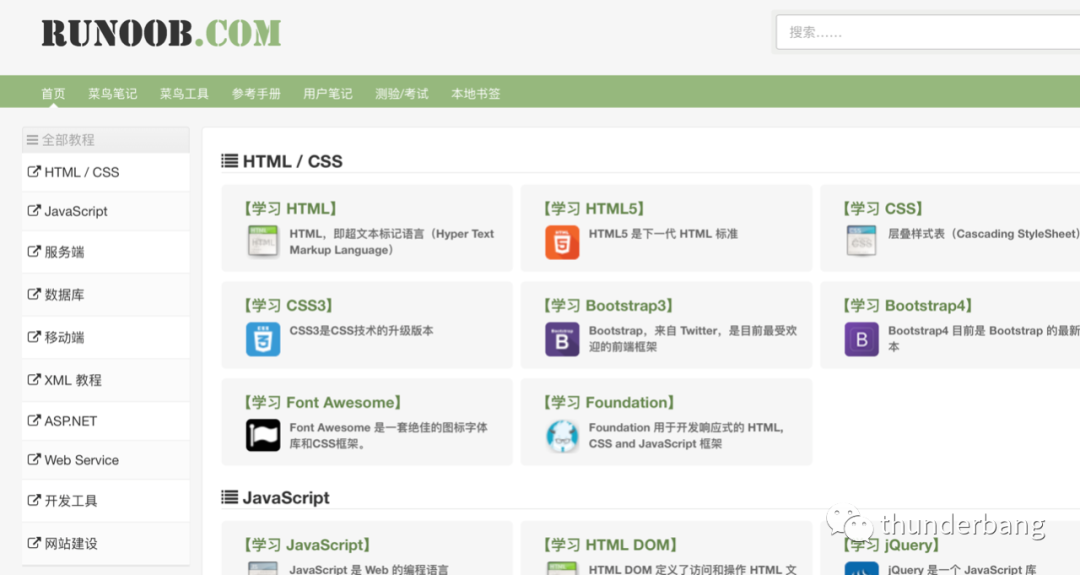Click the external-link icon beside HTML / CSS
1080x575 pixels.
coord(34,171)
